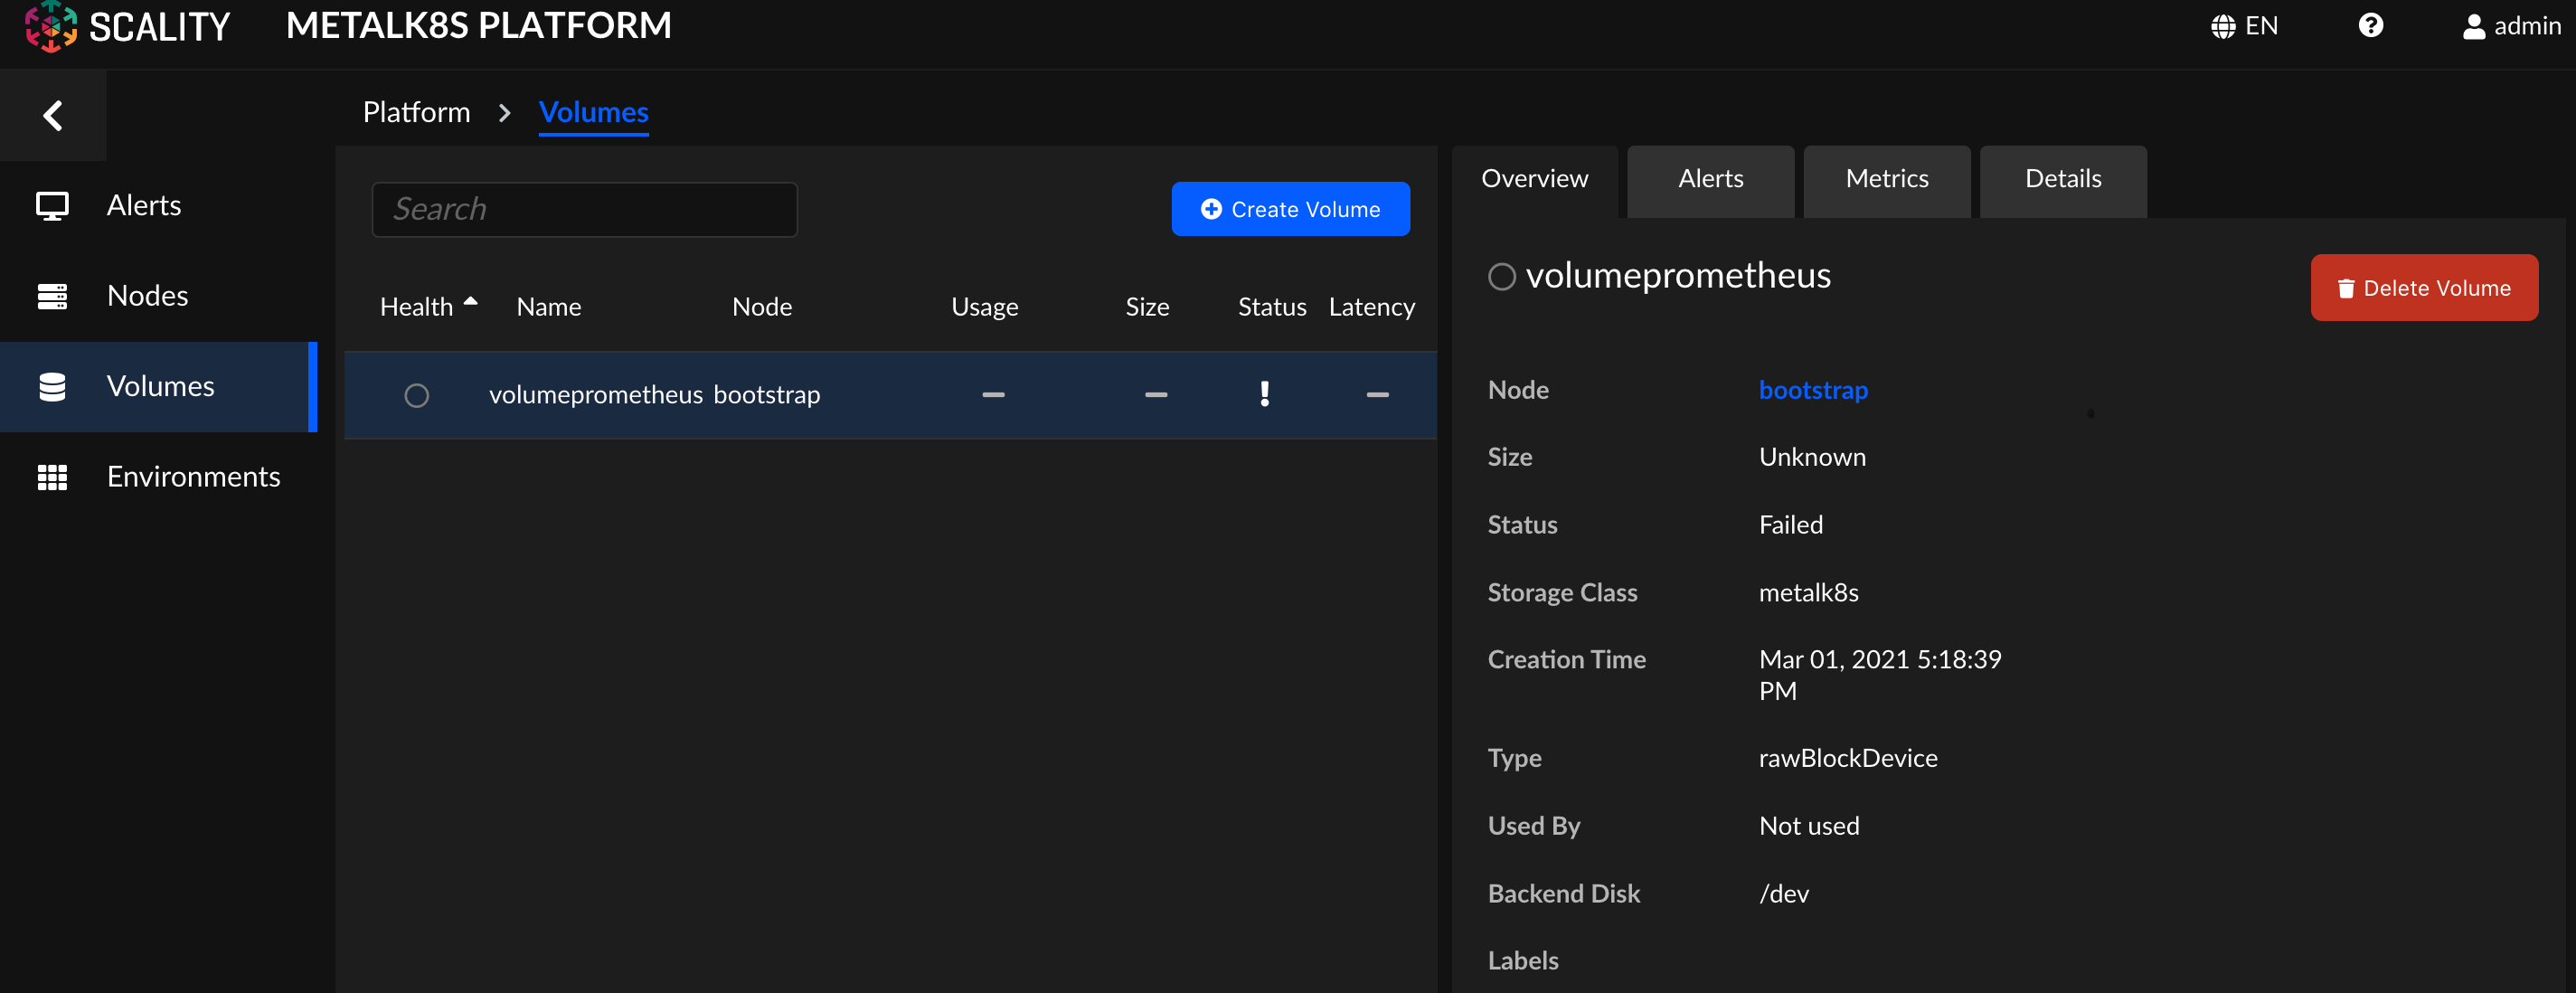Go to Nodes in the sidebar
Screen dimensions: 2576x993
(147, 296)
